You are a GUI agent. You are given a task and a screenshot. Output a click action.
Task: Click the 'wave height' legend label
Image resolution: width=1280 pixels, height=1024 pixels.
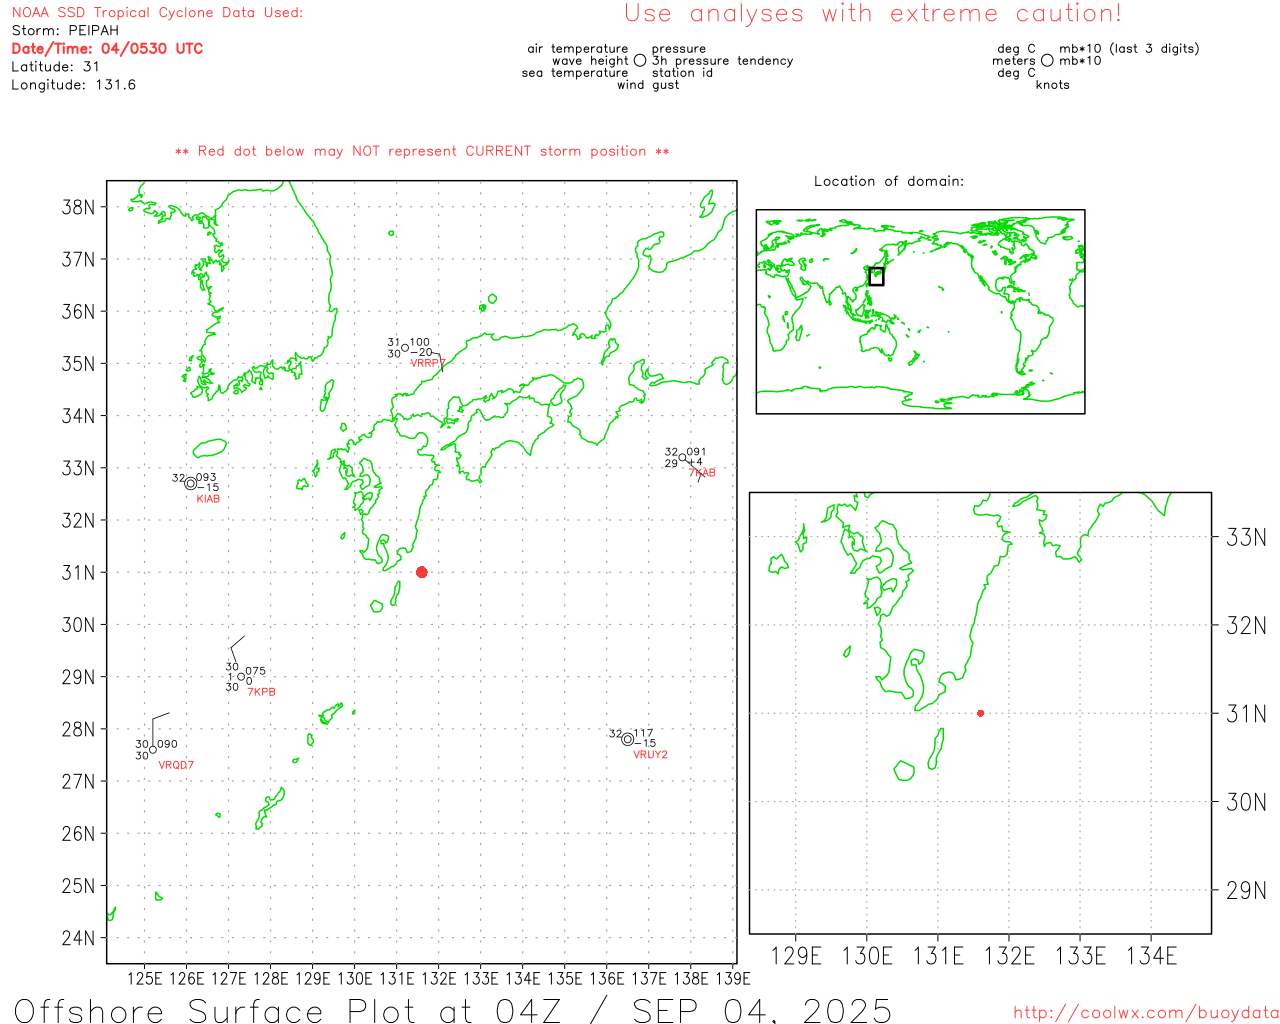coord(590,61)
